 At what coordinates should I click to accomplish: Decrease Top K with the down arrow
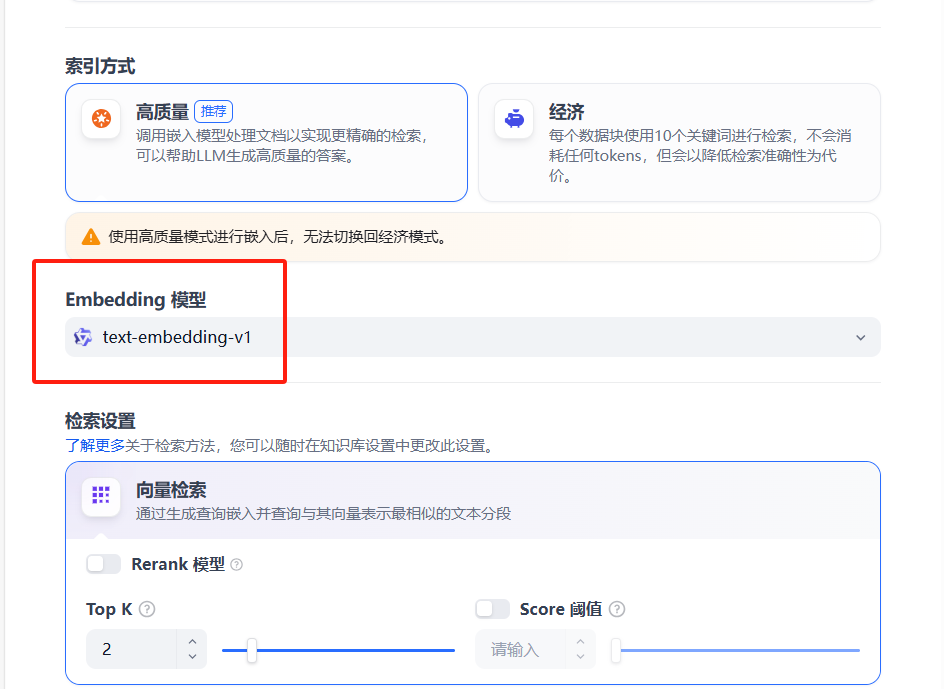(x=192, y=656)
